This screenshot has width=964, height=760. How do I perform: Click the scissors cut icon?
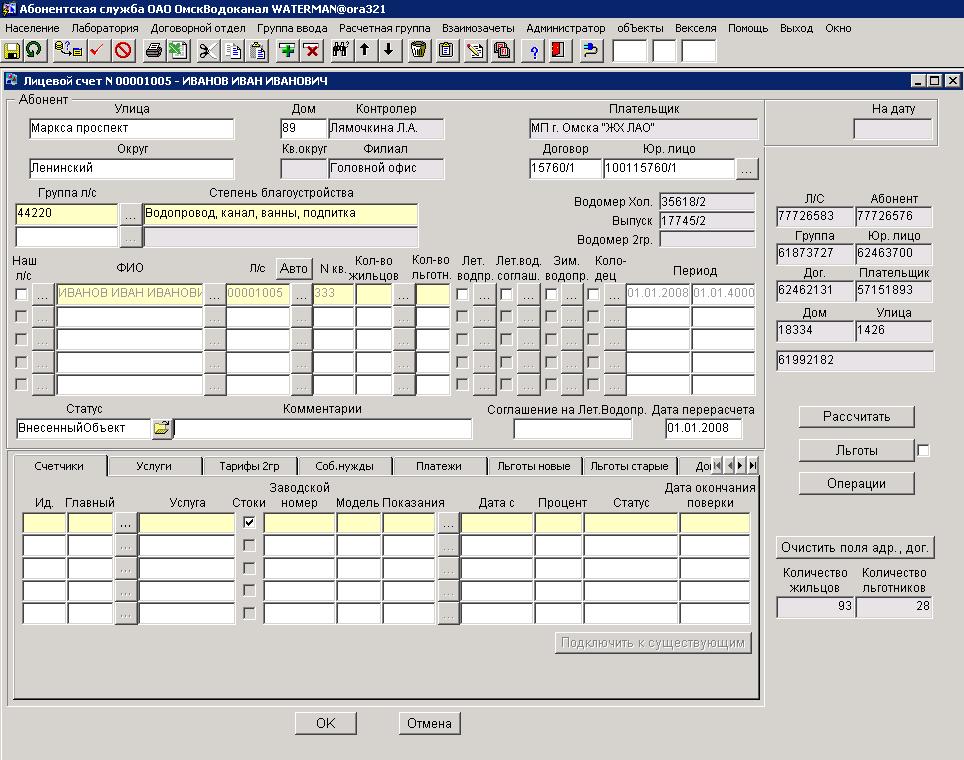[207, 50]
